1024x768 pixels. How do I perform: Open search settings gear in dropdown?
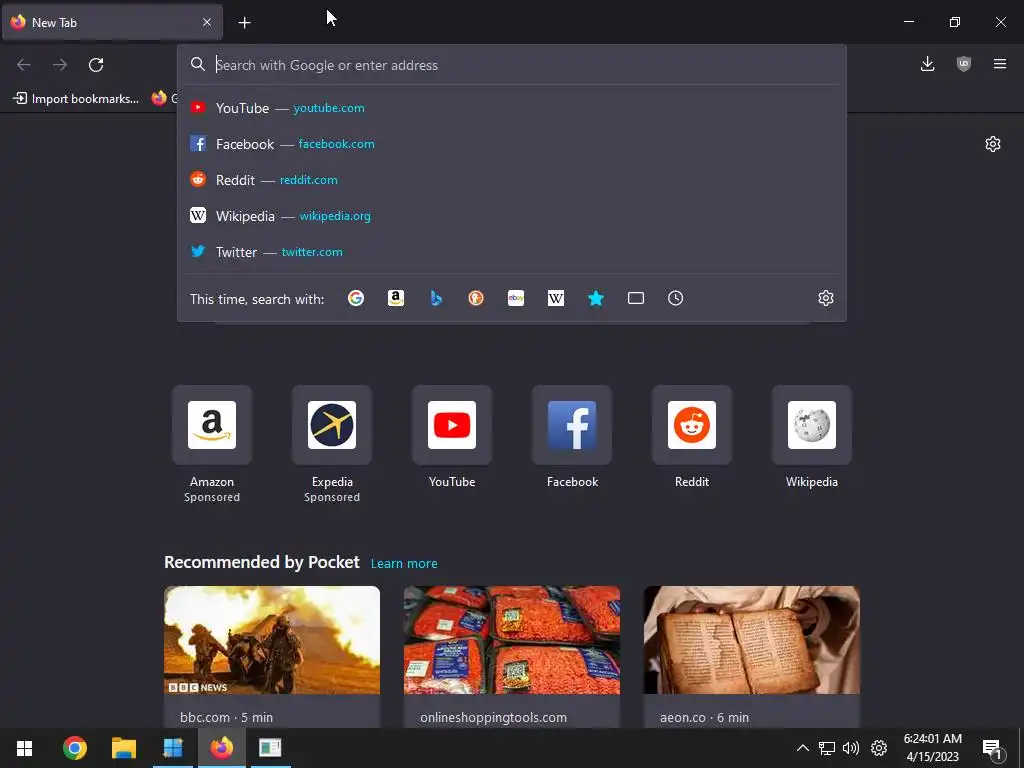(826, 298)
